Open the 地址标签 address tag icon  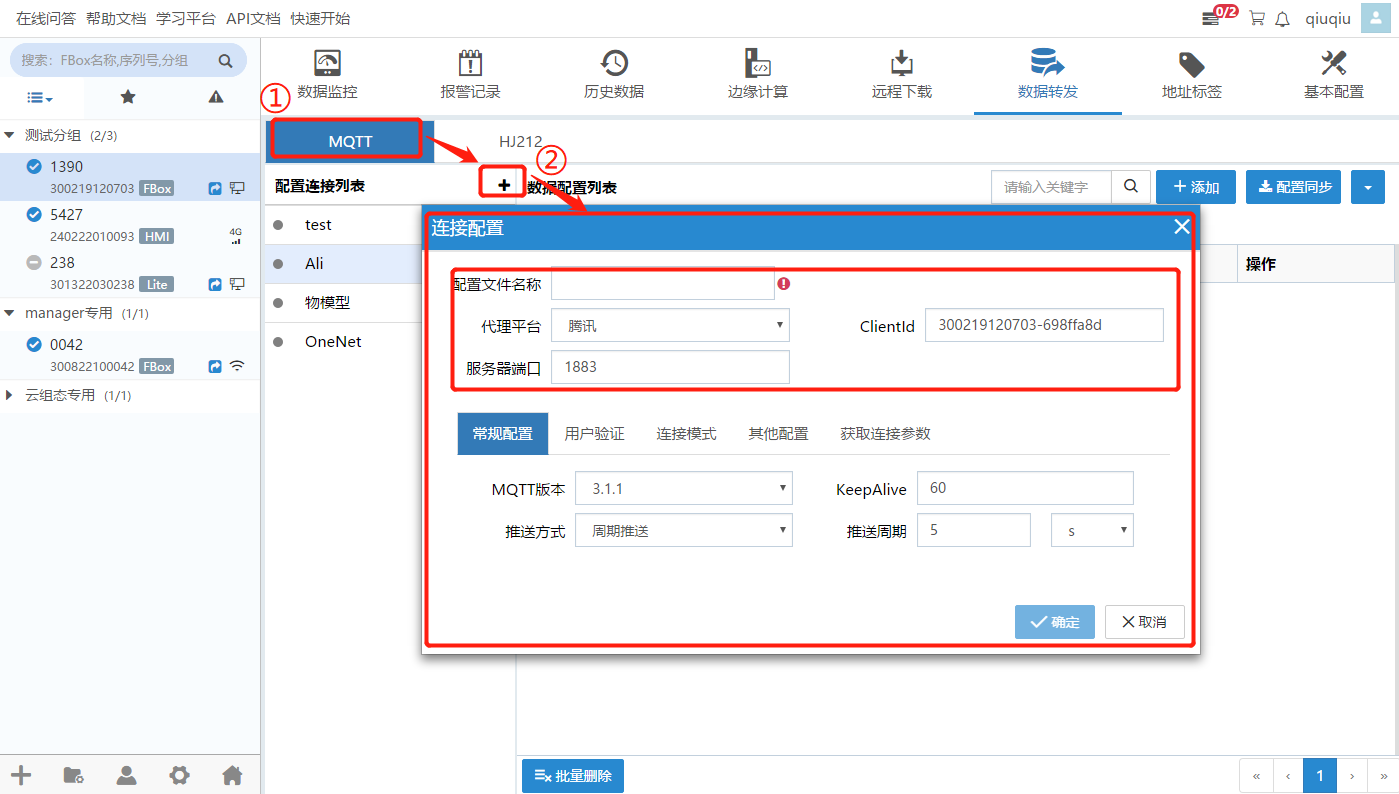coord(1191,64)
